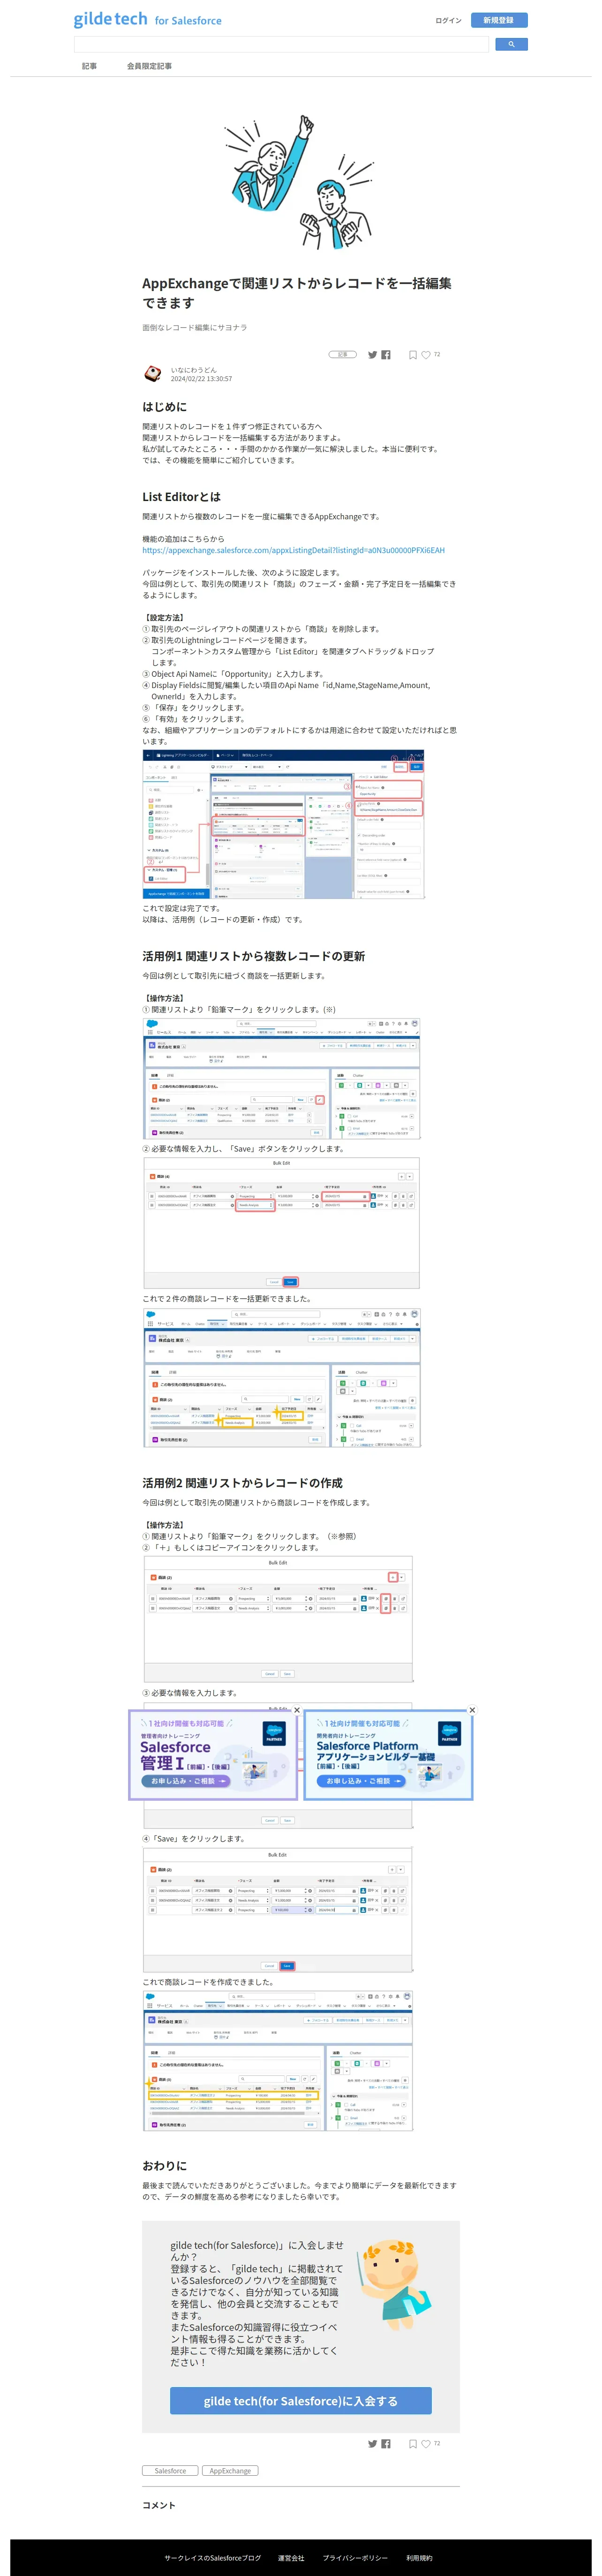
Task: Click the 新規登録 button
Action: tap(499, 20)
